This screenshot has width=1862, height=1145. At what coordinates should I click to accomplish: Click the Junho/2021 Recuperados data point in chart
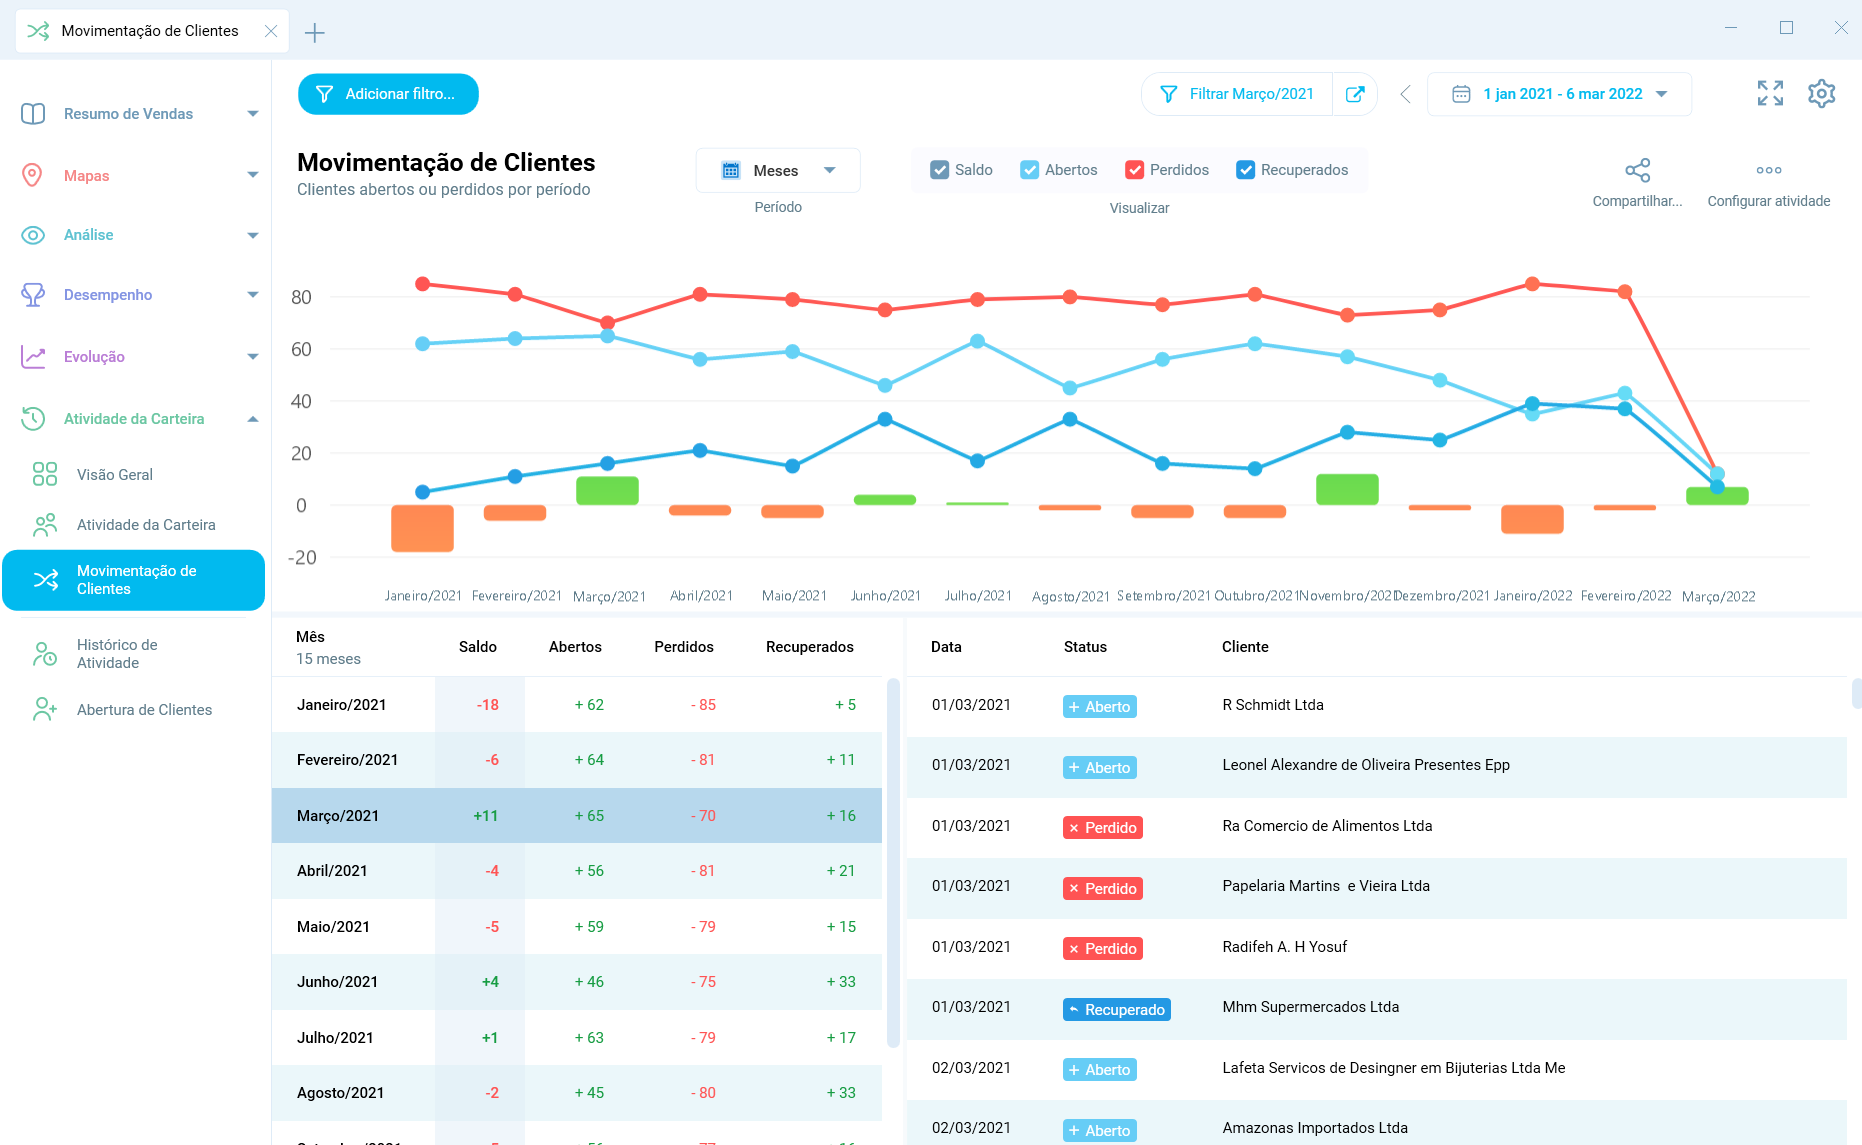[885, 419]
